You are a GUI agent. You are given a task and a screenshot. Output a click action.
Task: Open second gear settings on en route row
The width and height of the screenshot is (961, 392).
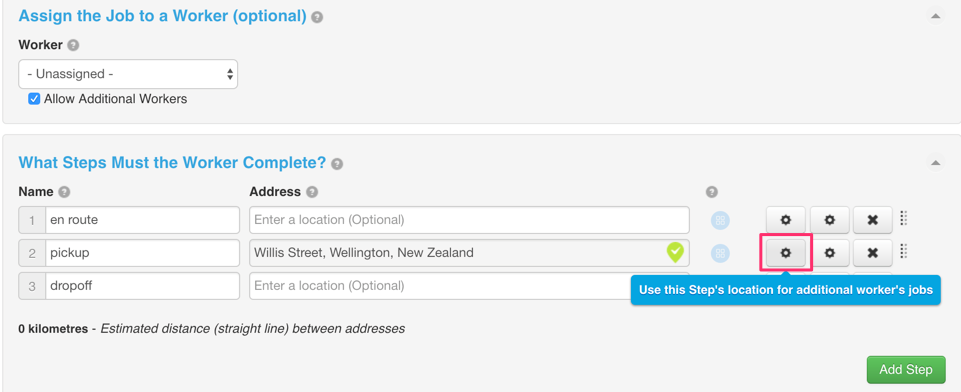tap(830, 219)
